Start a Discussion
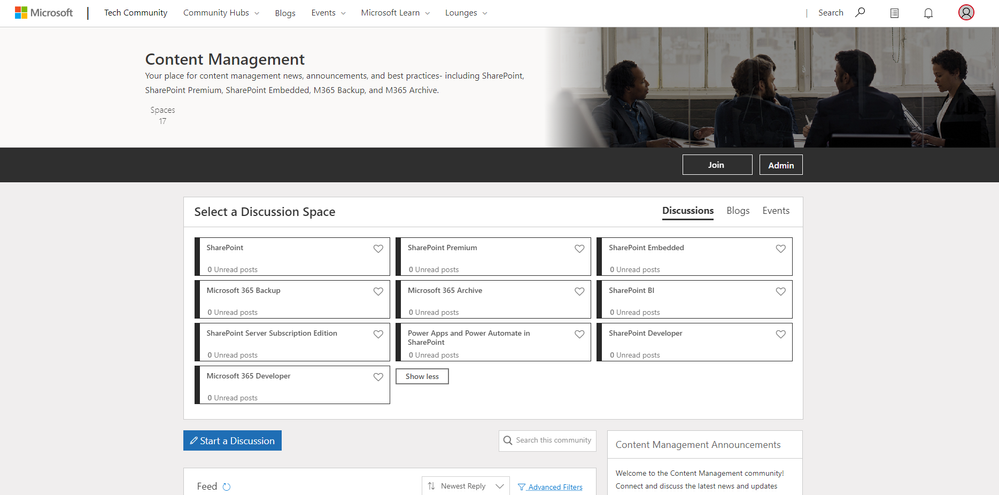Viewport: 999px width, 495px height. point(232,440)
